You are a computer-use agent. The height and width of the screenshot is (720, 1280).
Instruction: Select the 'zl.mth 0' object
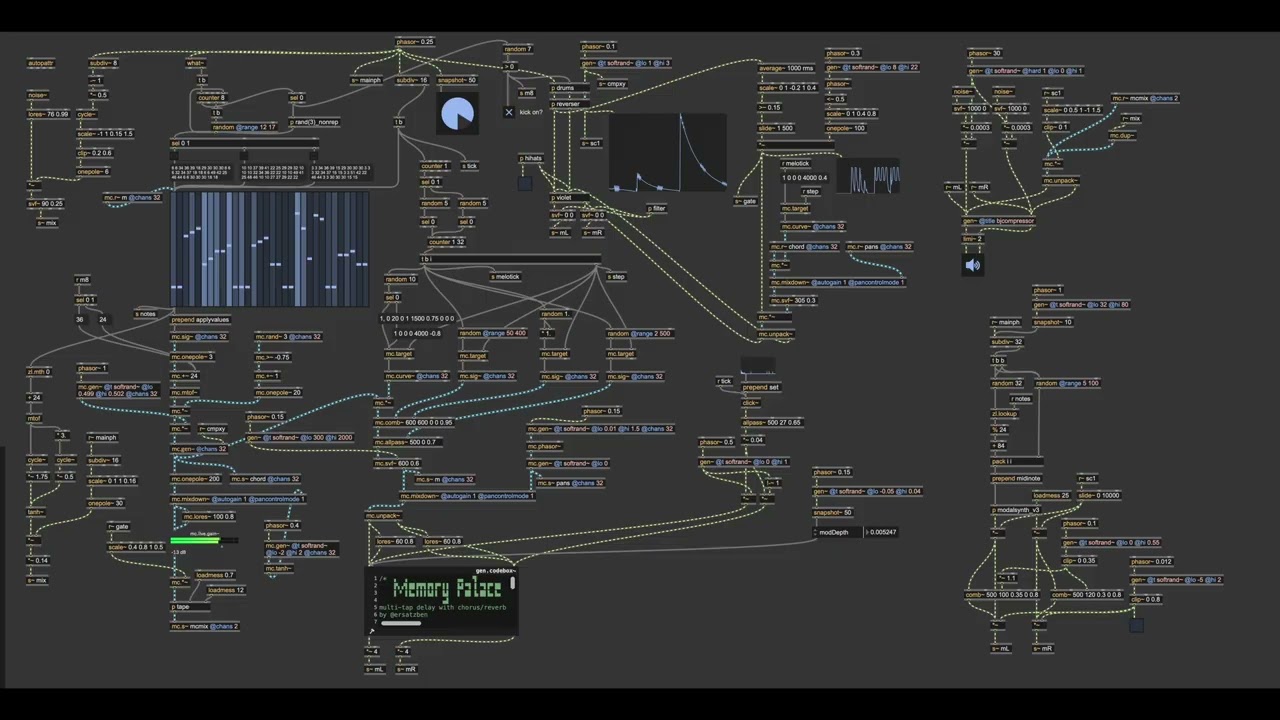pos(38,372)
